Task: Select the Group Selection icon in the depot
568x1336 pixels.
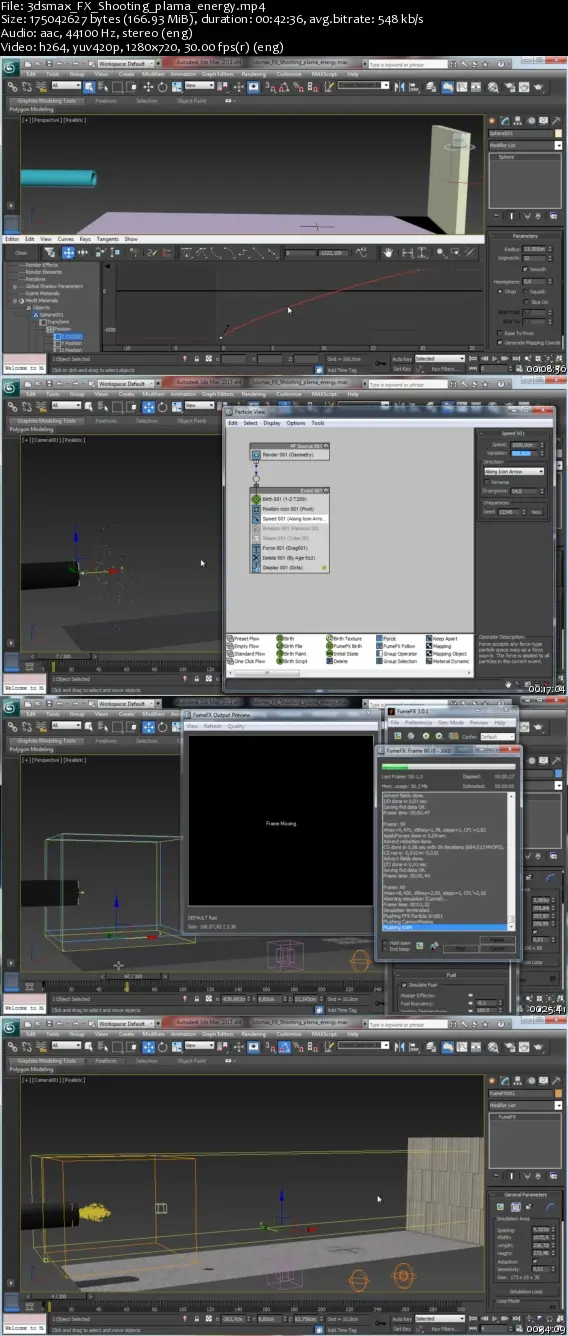Action: 380,661
